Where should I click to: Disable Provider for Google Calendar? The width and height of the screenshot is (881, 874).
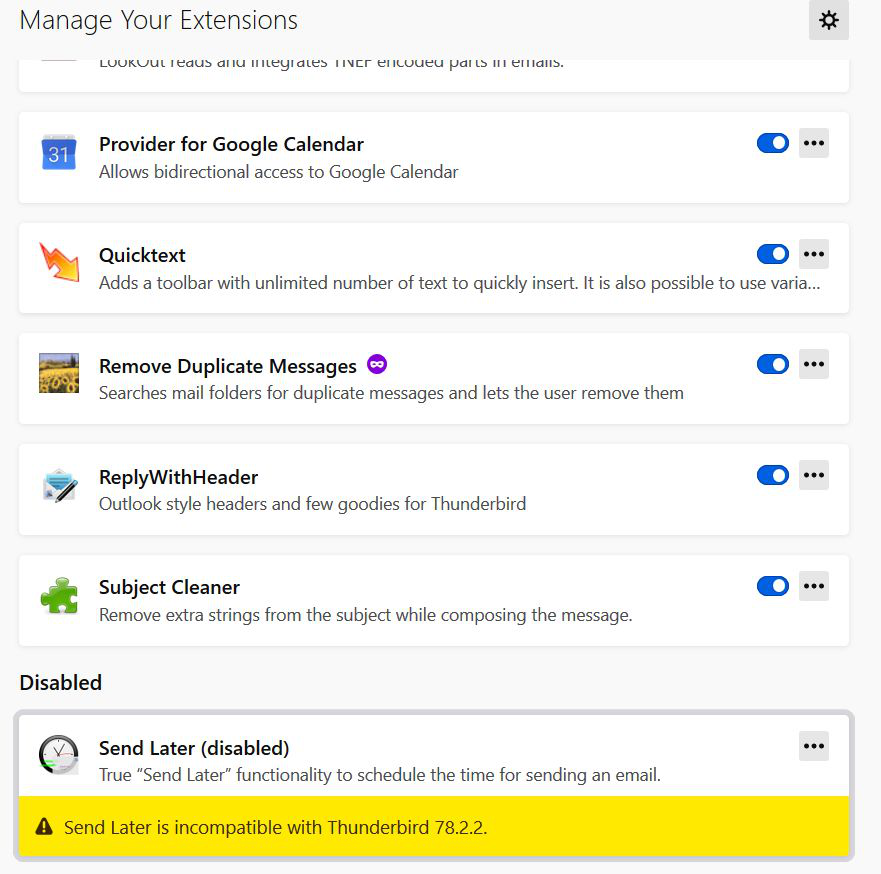click(x=772, y=144)
